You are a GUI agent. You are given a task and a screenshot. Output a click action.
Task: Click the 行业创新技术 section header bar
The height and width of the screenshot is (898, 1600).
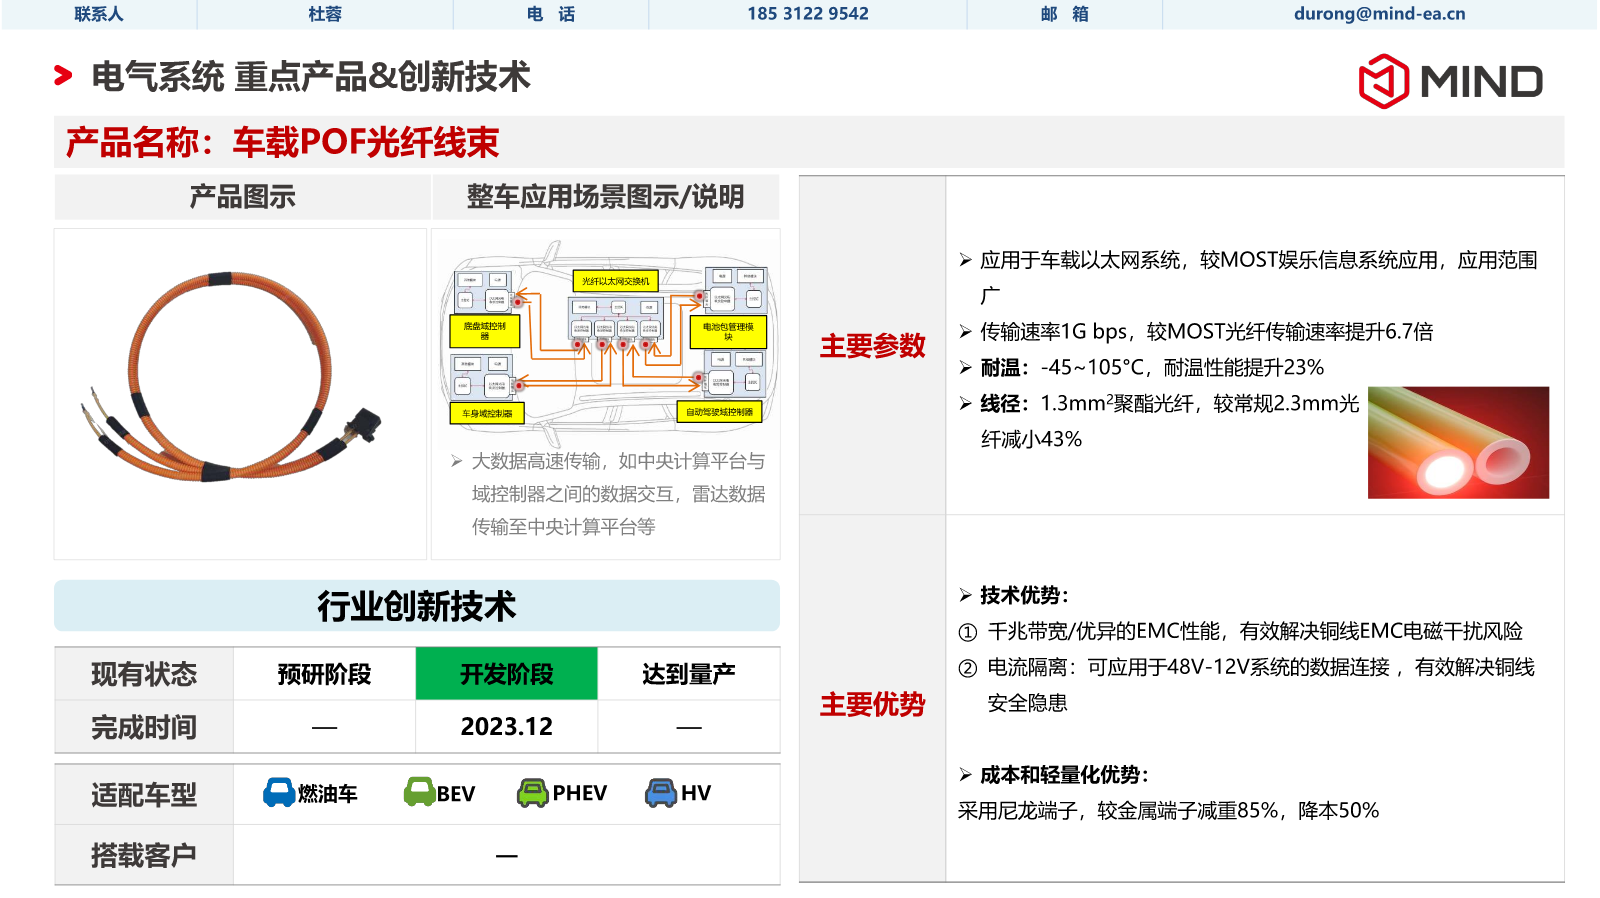click(x=417, y=606)
